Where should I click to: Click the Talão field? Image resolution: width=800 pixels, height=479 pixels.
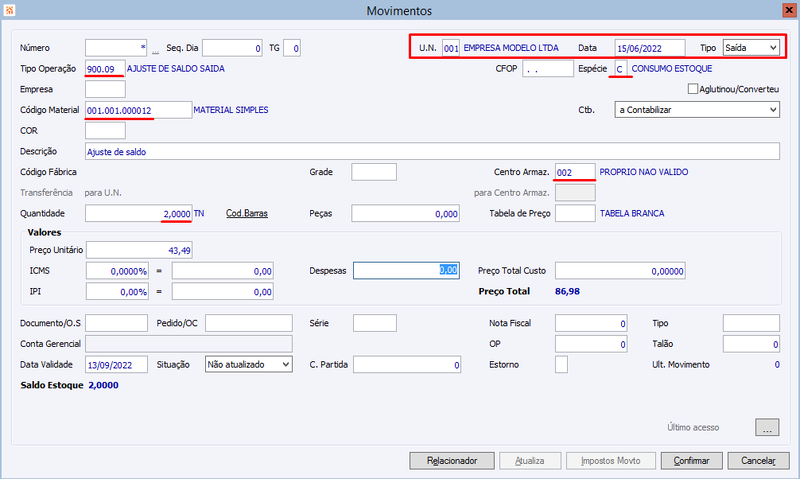751,344
